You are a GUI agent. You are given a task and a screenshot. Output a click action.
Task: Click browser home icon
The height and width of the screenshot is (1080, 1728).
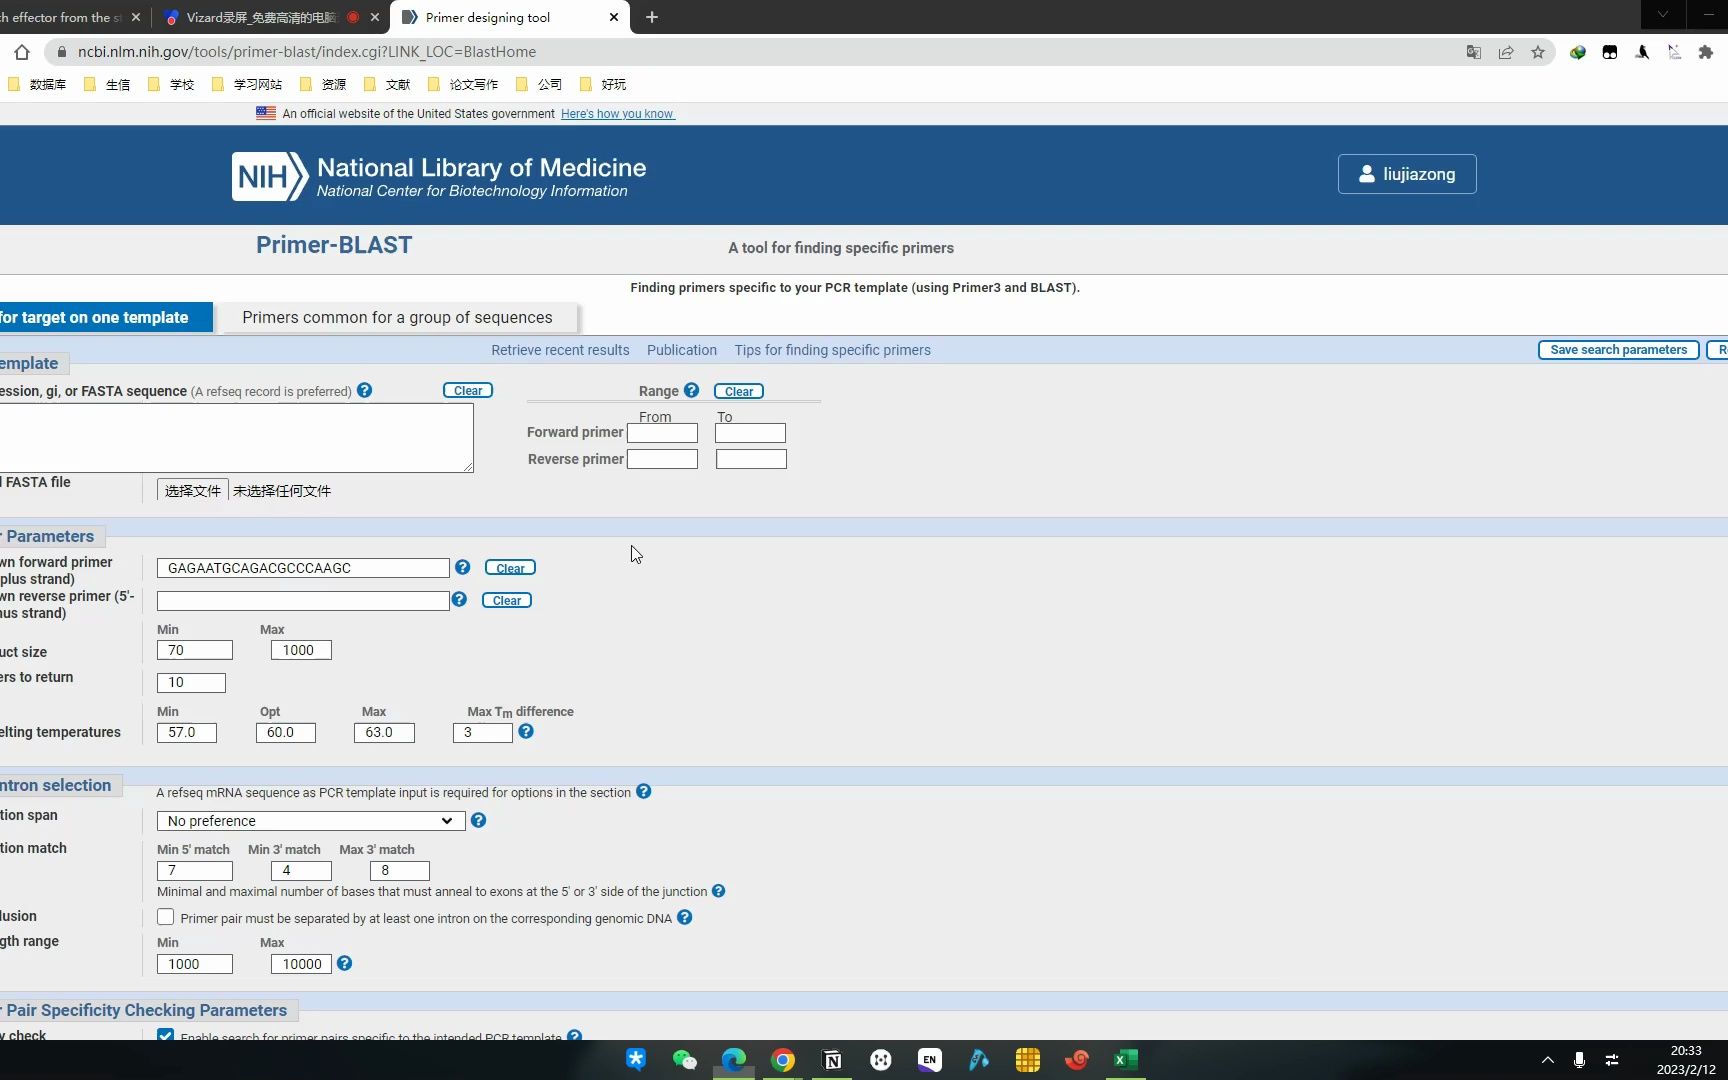[22, 52]
